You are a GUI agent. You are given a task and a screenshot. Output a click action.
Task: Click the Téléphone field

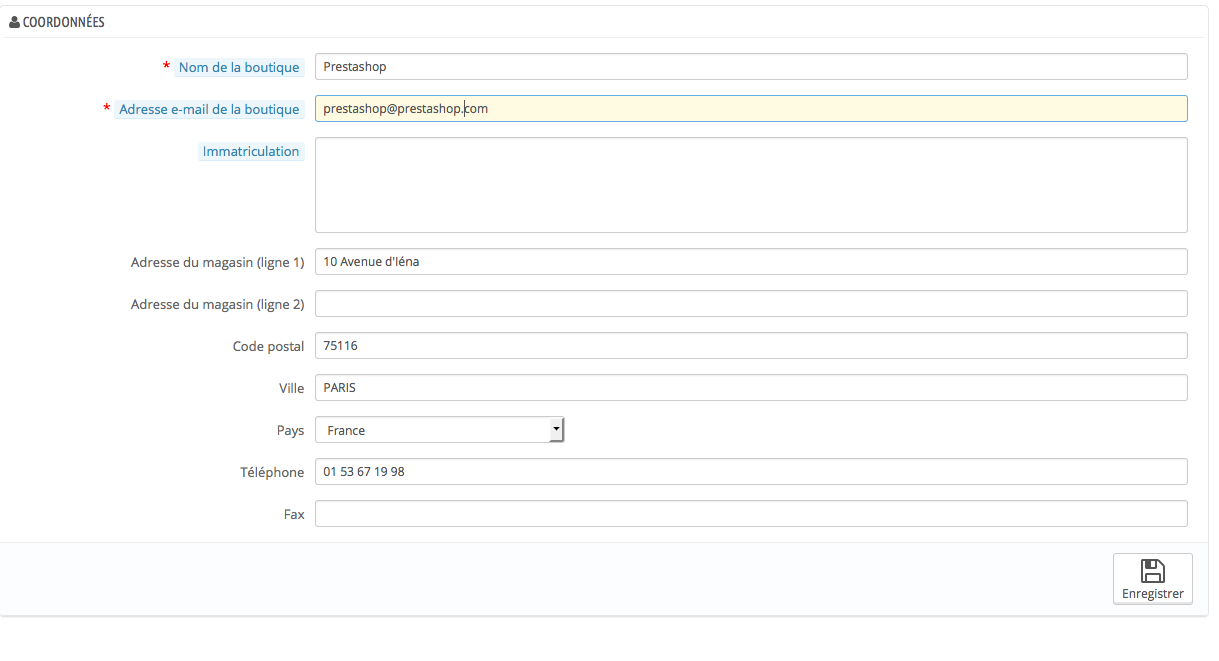tap(751, 472)
